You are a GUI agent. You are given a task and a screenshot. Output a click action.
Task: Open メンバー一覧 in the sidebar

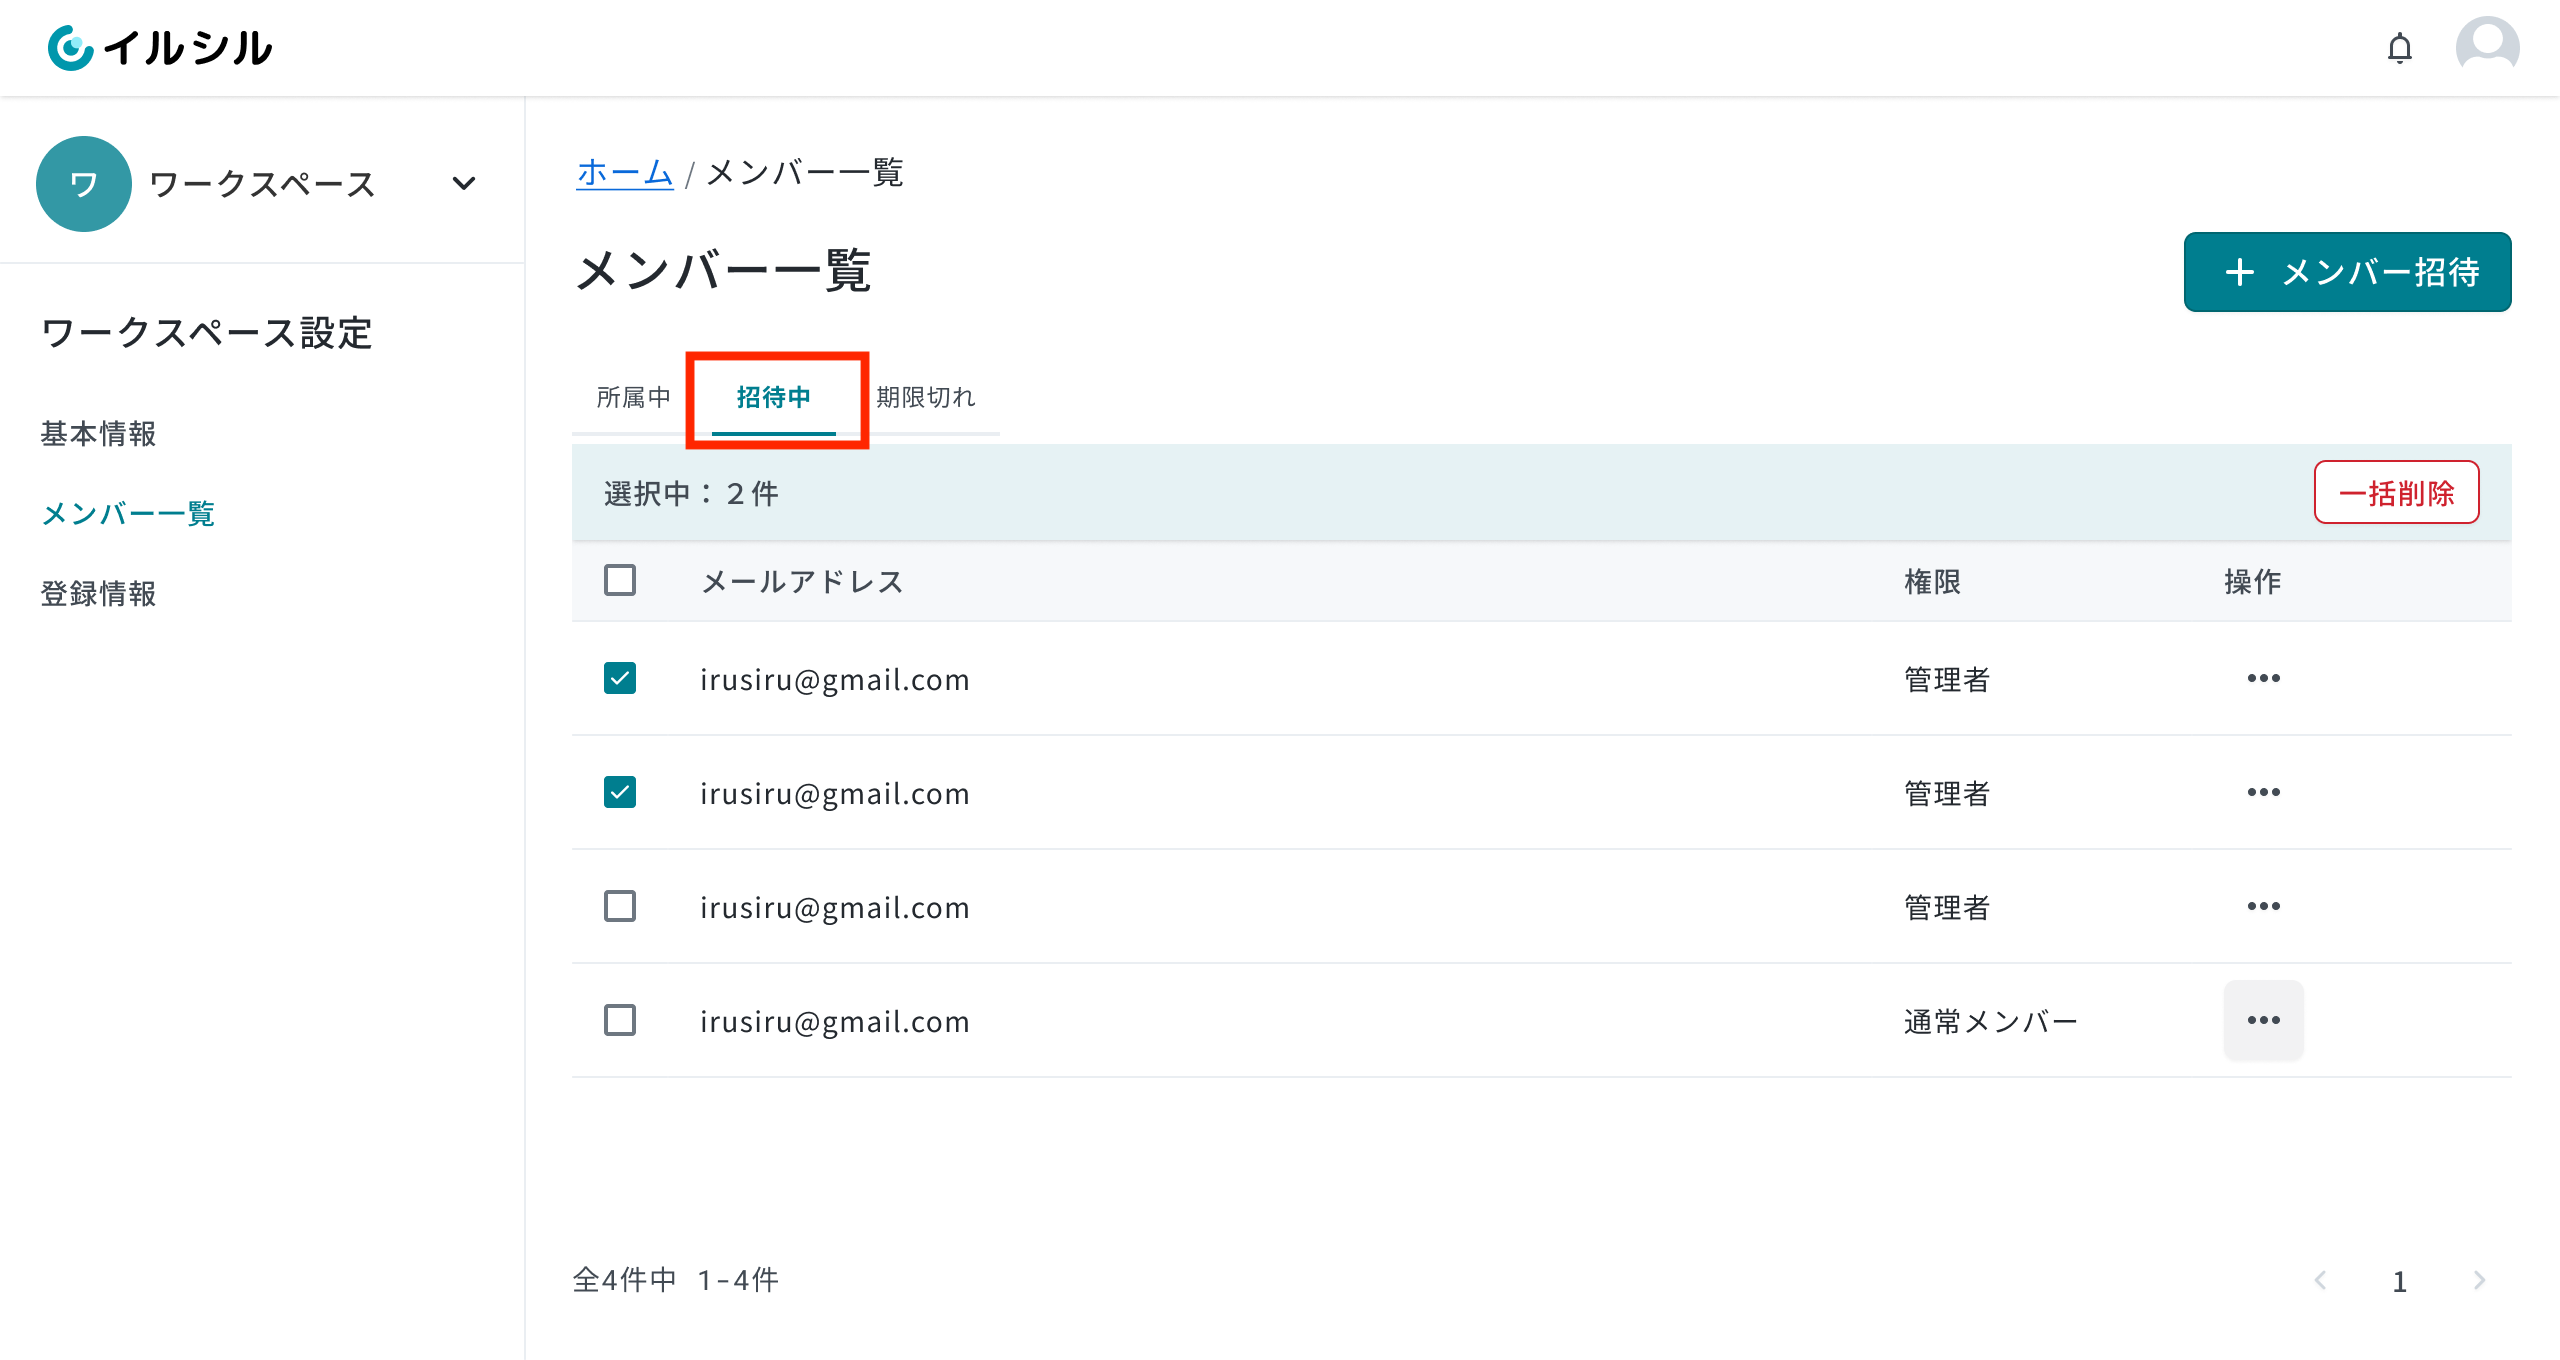128,514
